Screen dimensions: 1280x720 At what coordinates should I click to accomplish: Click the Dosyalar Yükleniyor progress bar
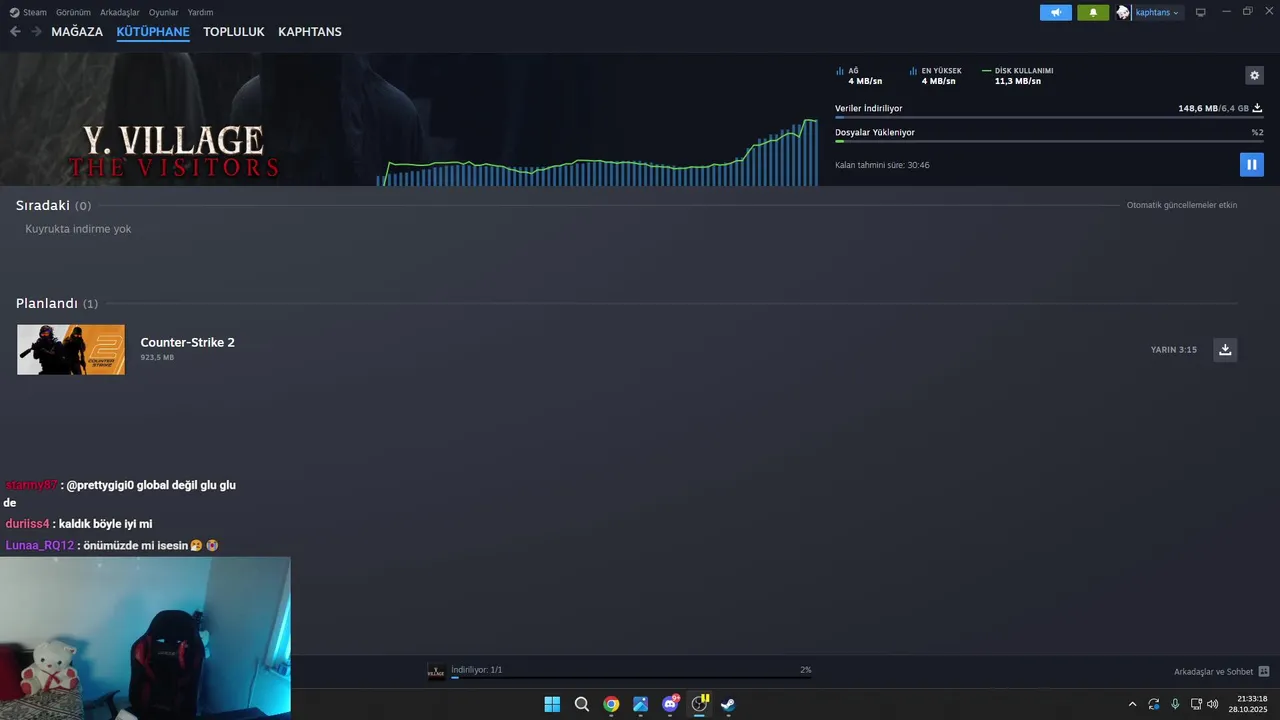(x=1049, y=141)
